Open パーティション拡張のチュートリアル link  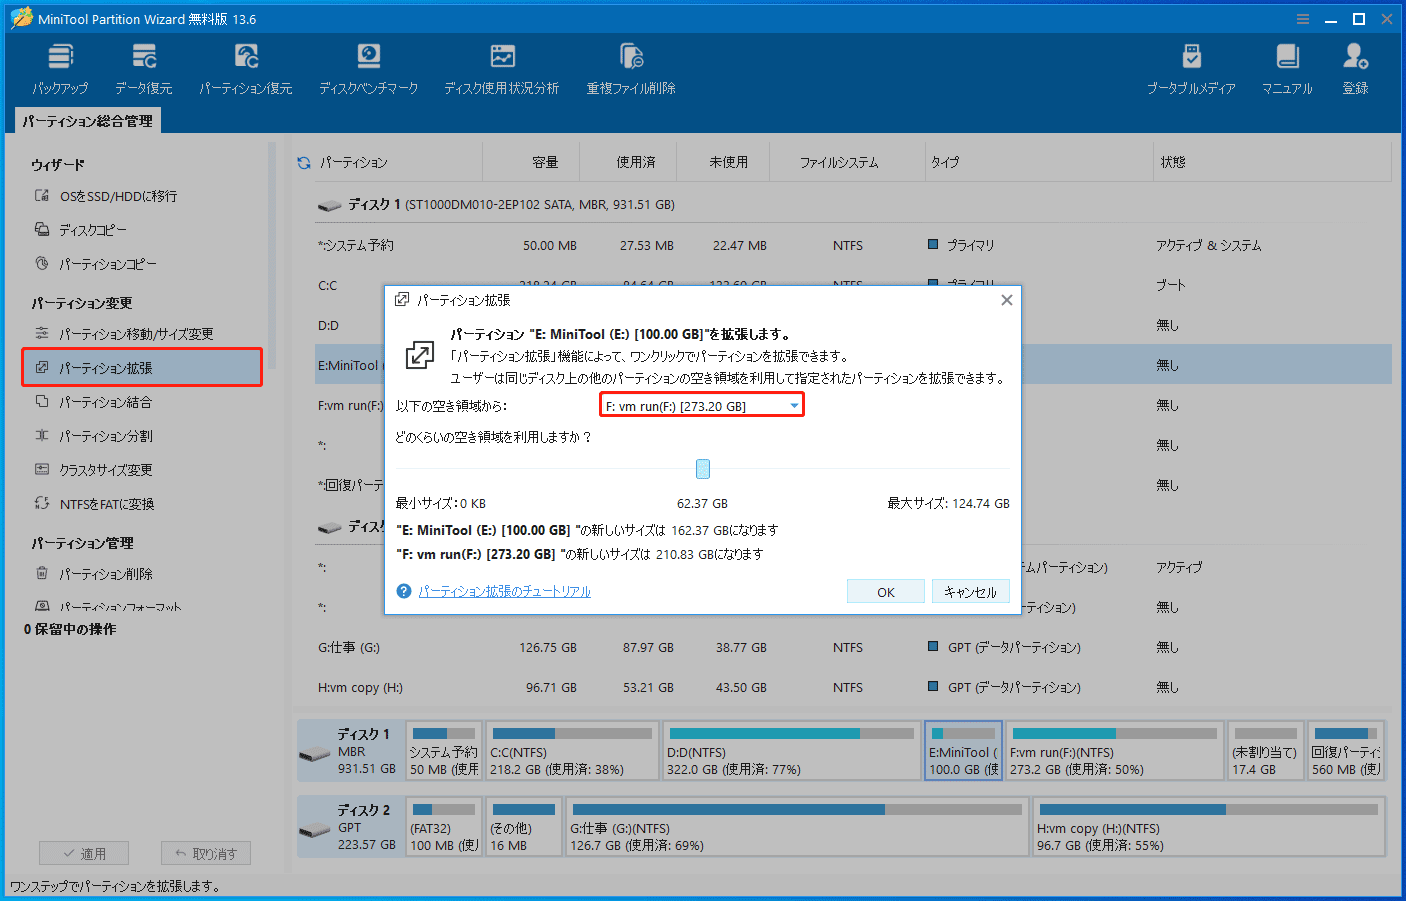(504, 591)
